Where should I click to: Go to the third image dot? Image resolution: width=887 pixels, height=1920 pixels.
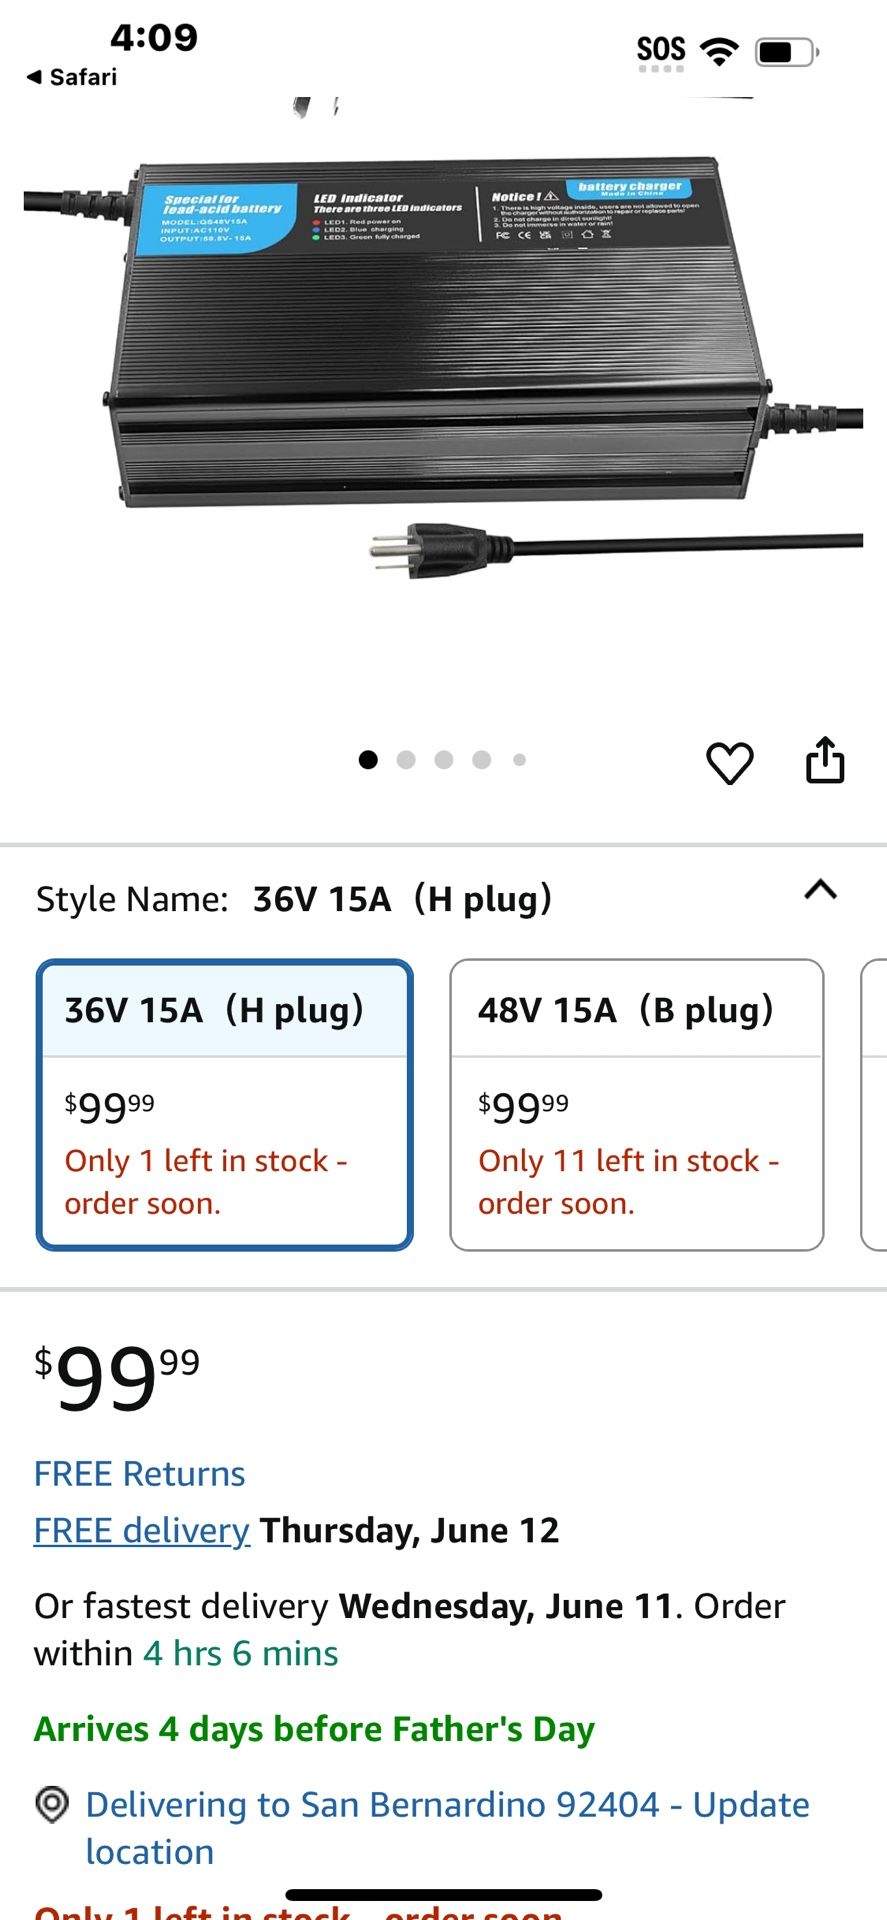444,760
